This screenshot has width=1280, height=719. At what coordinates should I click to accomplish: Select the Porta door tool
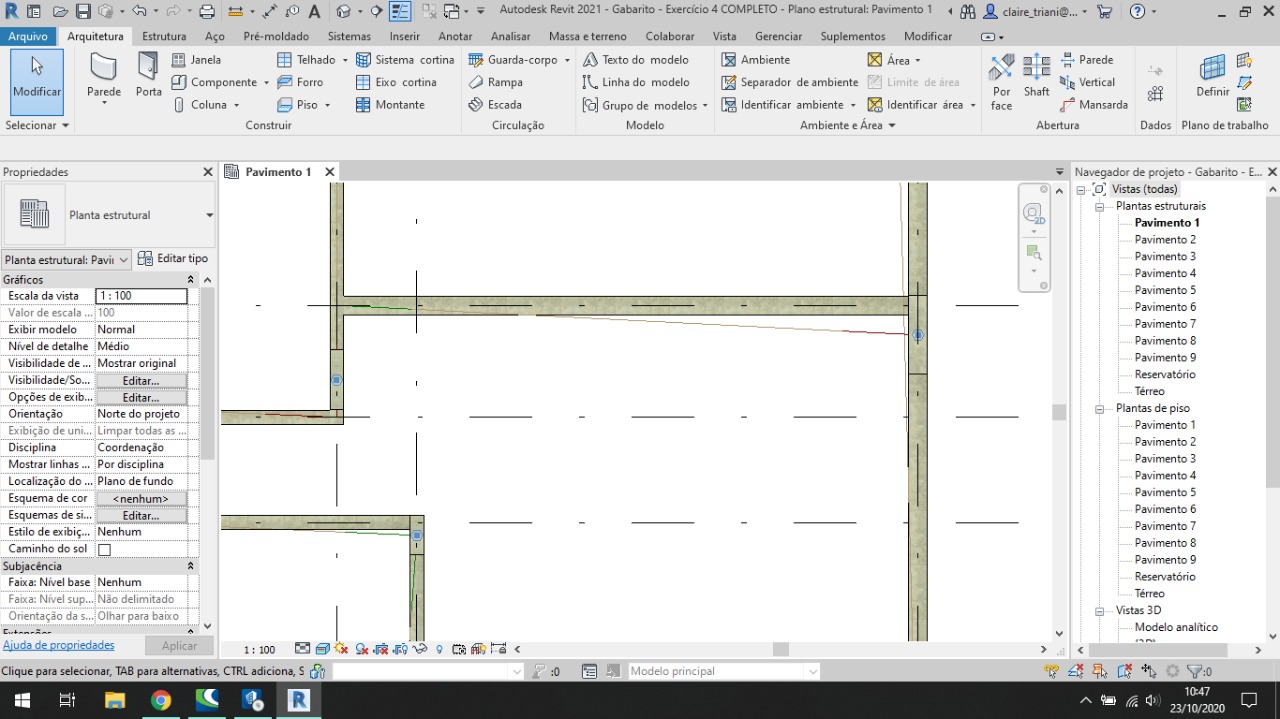pyautogui.click(x=149, y=76)
